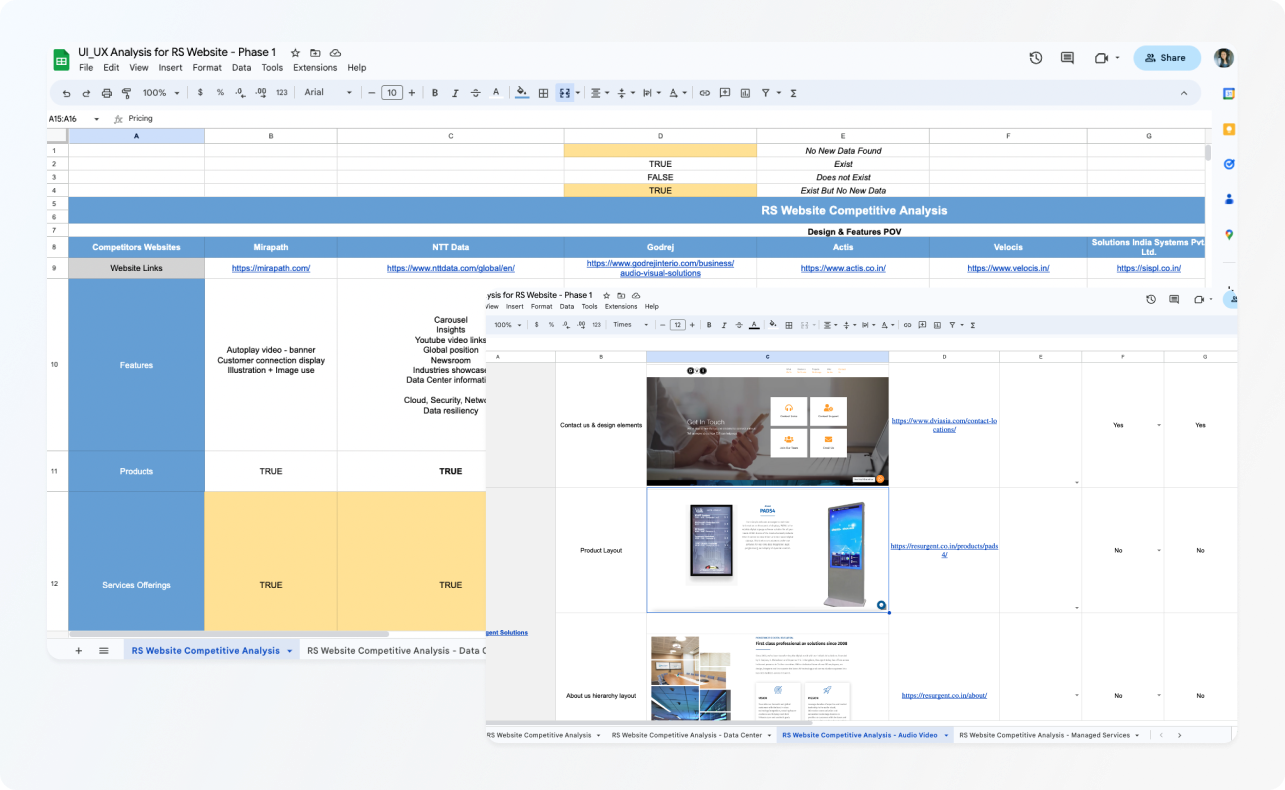Open horizontal align dropdown in back window
The width and height of the screenshot is (1285, 790).
tap(600, 93)
